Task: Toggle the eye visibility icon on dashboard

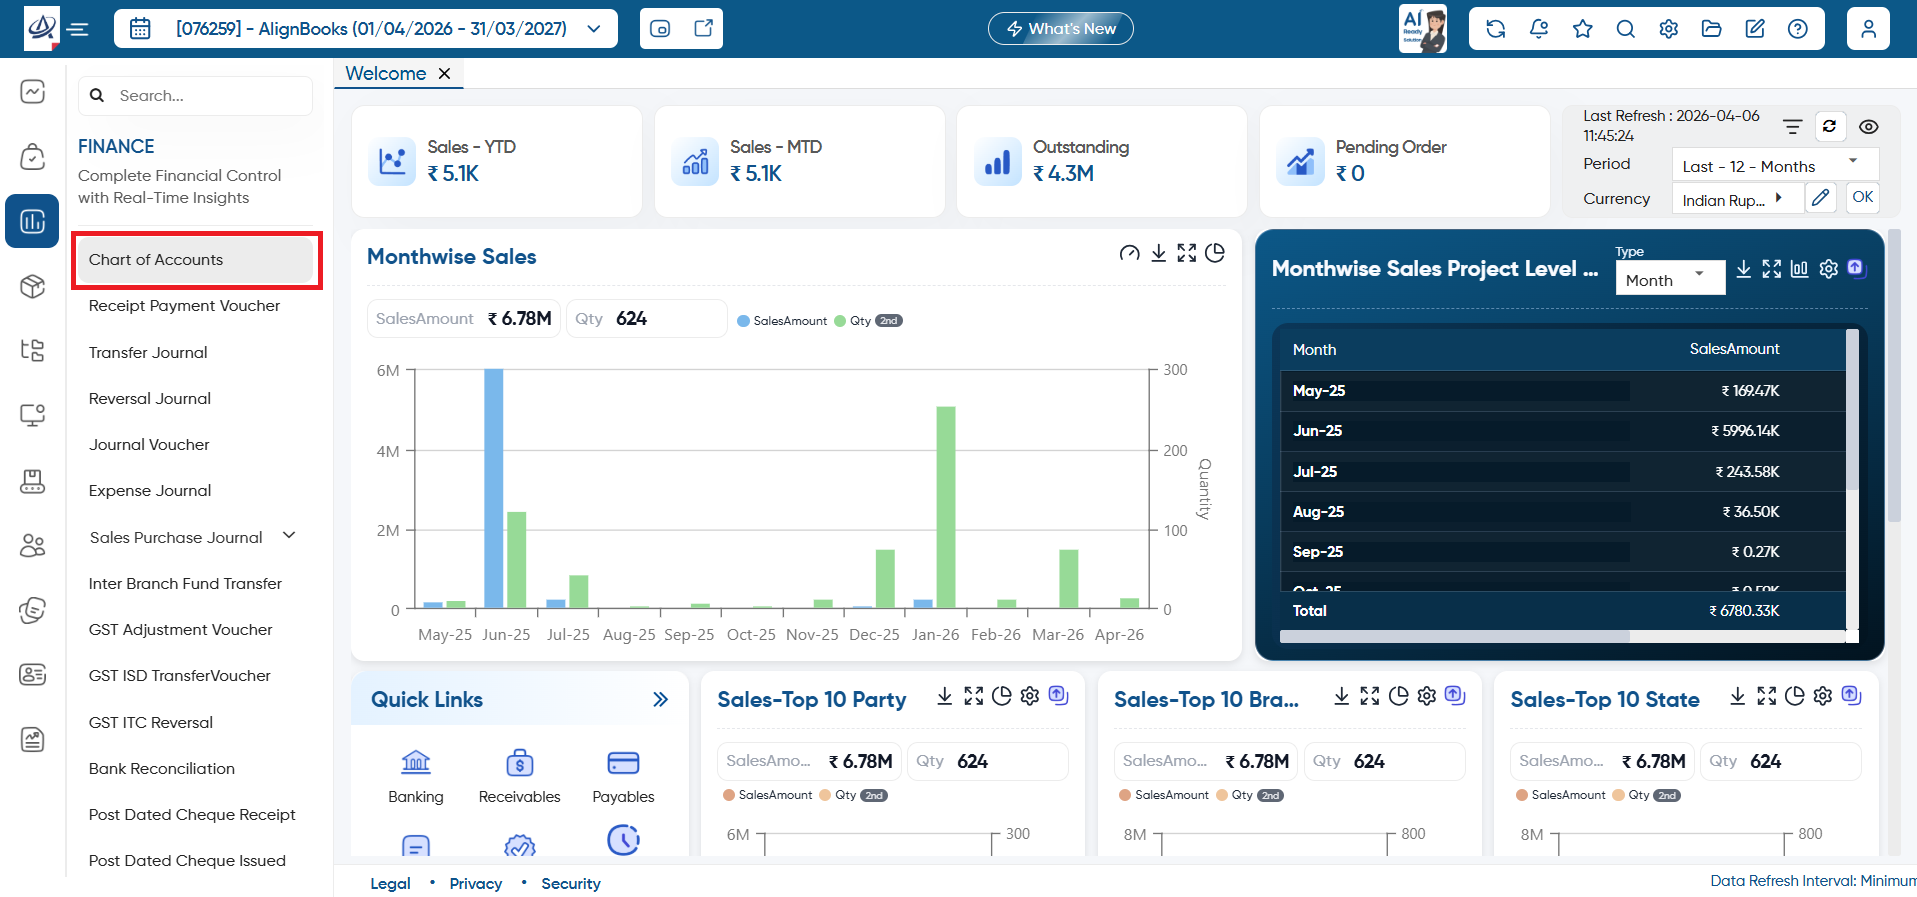Action: [x=1868, y=127]
